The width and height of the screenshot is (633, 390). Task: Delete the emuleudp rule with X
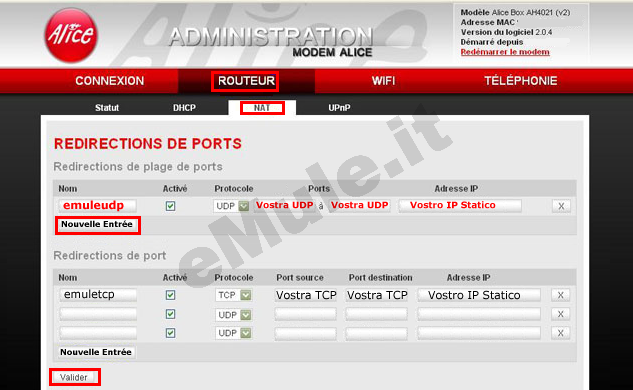click(561, 206)
